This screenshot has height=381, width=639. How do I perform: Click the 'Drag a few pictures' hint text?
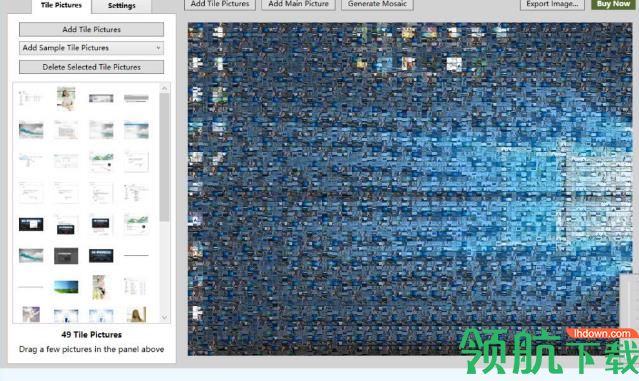(x=91, y=349)
